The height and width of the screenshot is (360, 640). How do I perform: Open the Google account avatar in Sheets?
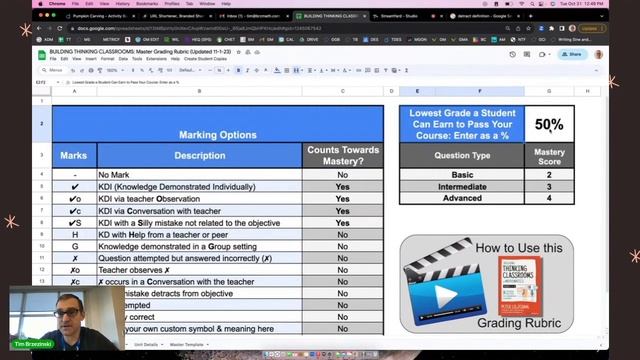(598, 54)
